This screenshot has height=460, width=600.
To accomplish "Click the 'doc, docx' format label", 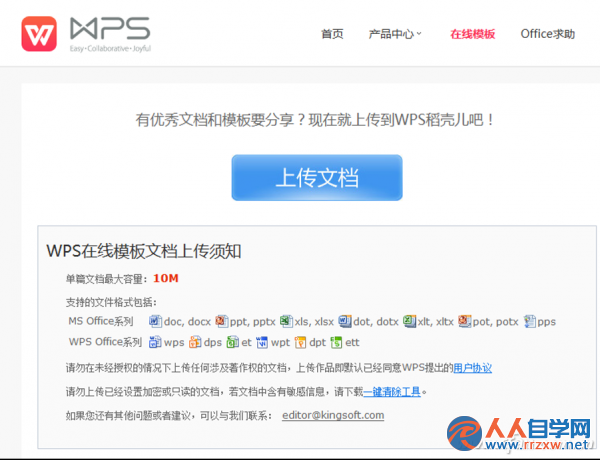I will (x=187, y=322).
